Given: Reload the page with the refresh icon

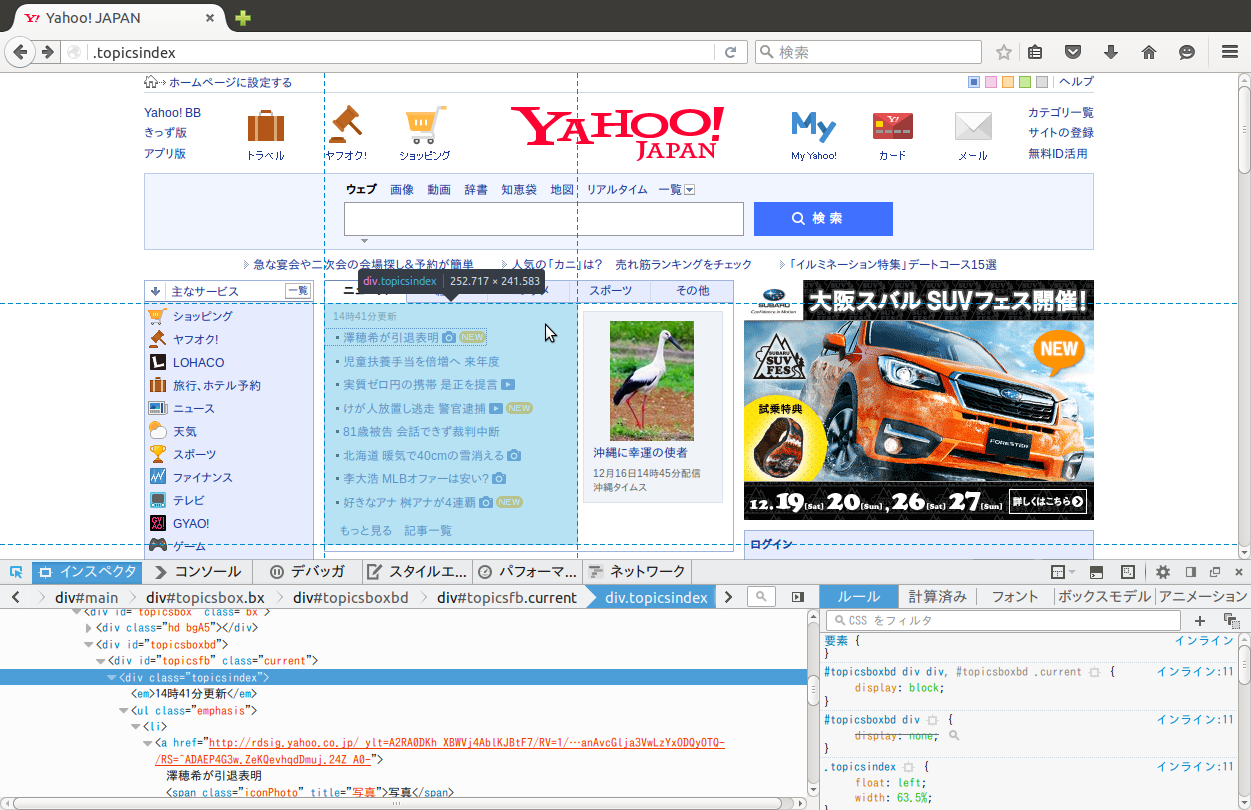Looking at the screenshot, I should click(x=731, y=52).
